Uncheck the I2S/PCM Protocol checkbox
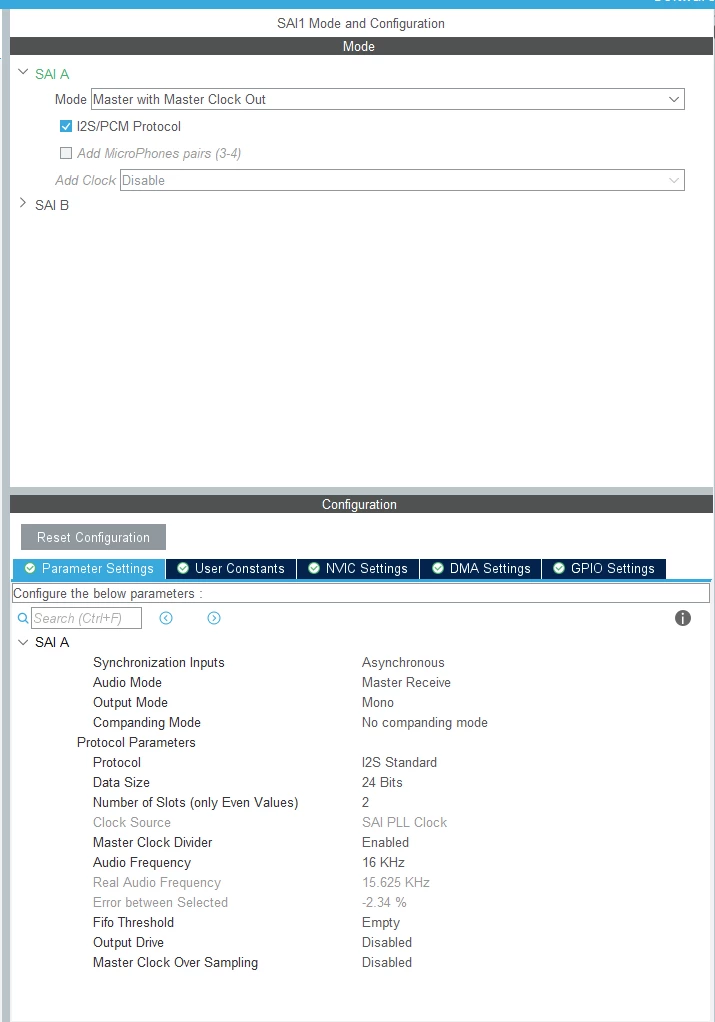This screenshot has height=1022, width=715. point(66,126)
